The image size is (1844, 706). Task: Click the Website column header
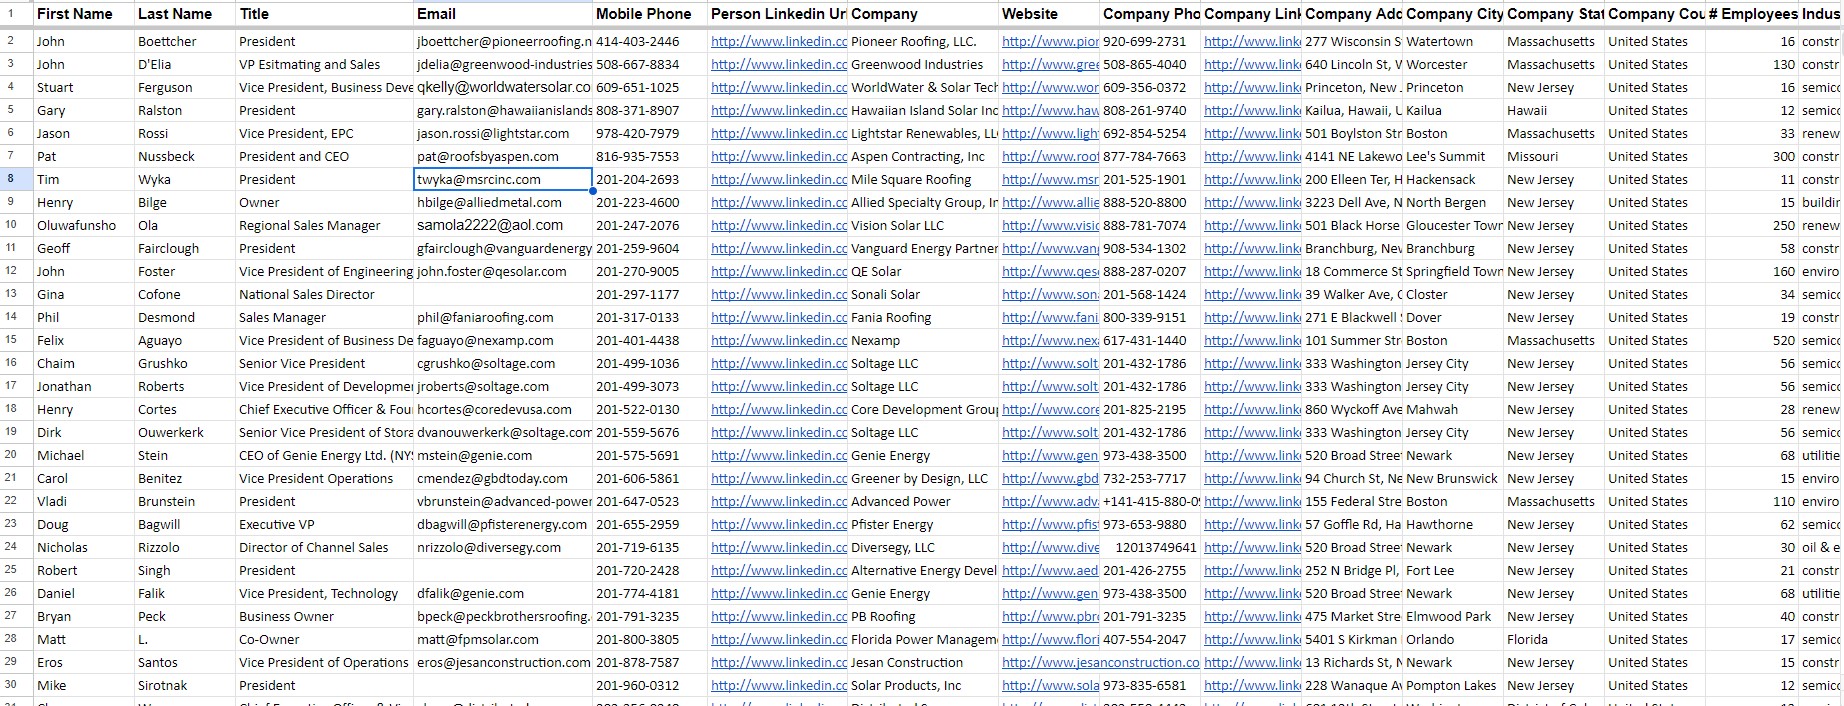pos(1049,14)
